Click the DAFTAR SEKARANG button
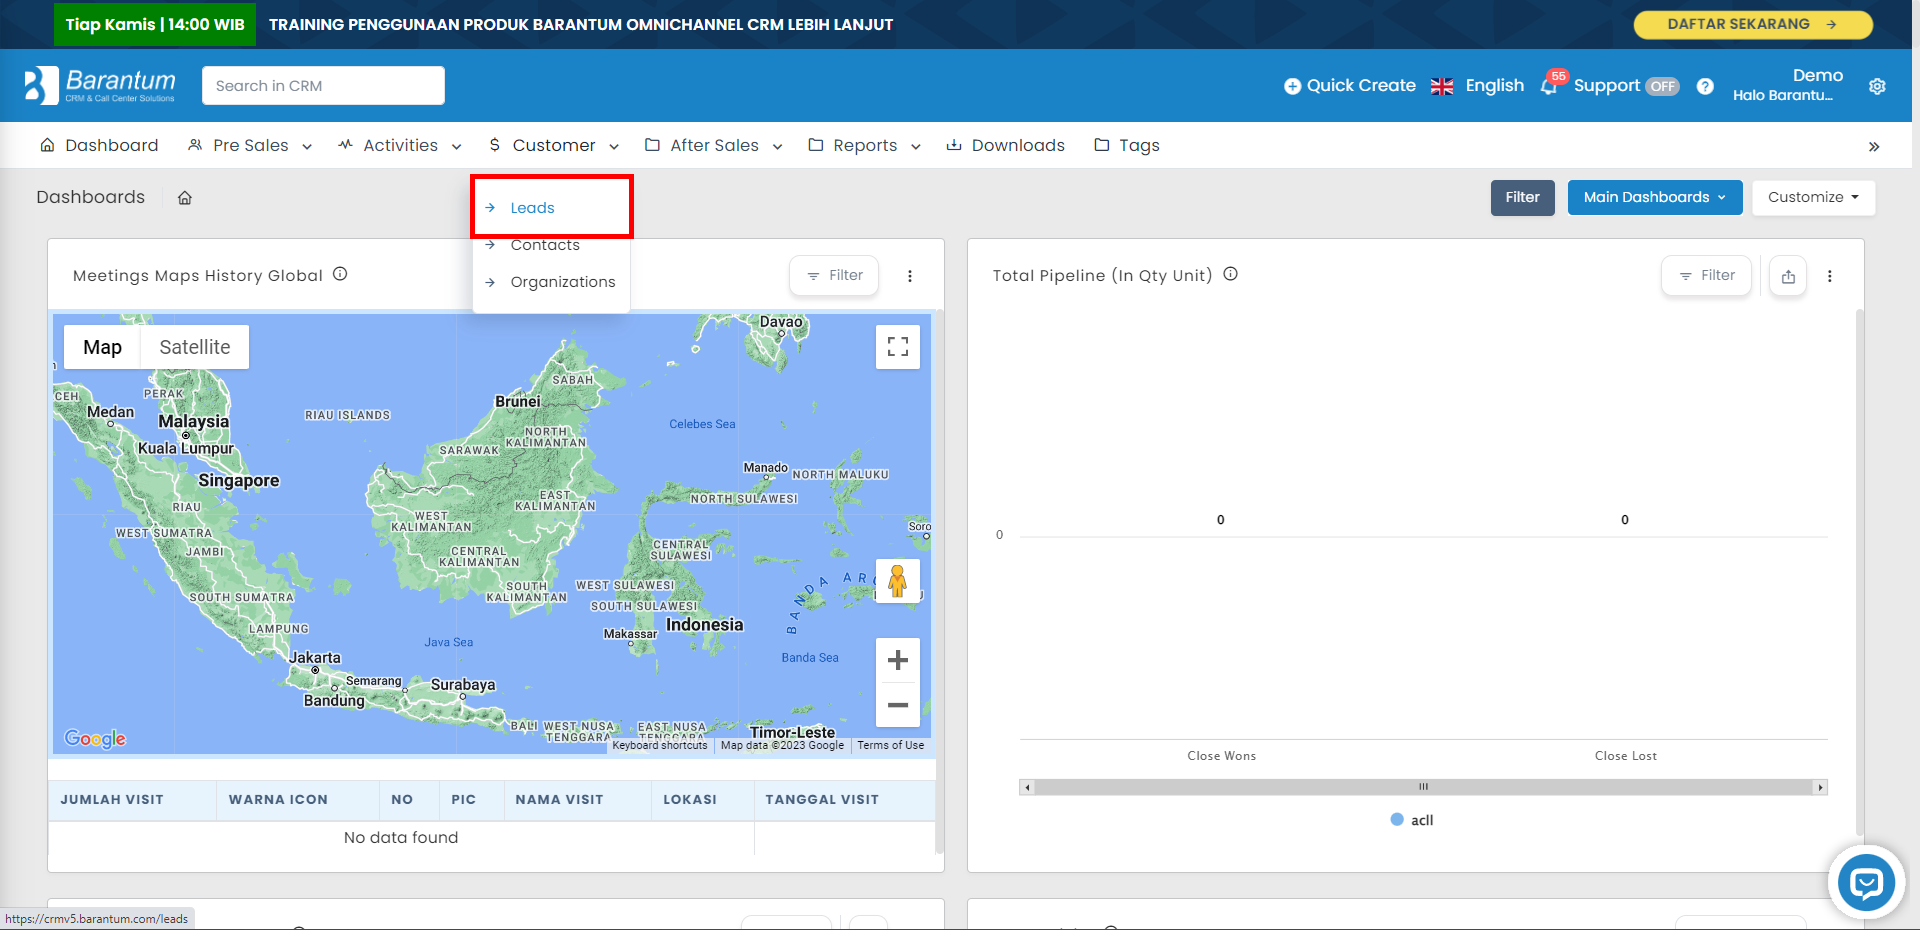 [x=1753, y=24]
